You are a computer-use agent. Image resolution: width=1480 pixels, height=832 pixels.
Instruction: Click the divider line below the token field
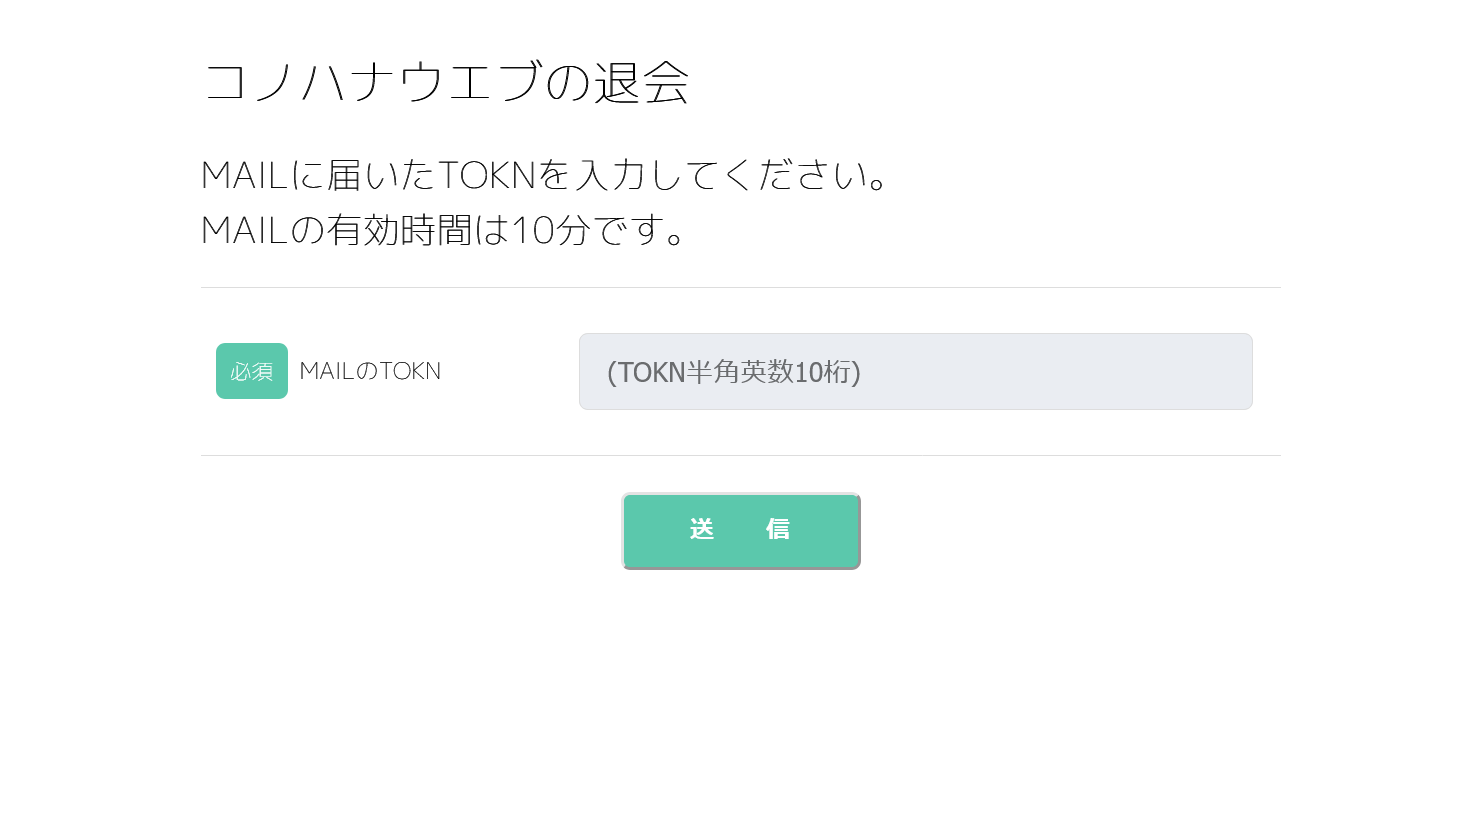click(x=740, y=456)
